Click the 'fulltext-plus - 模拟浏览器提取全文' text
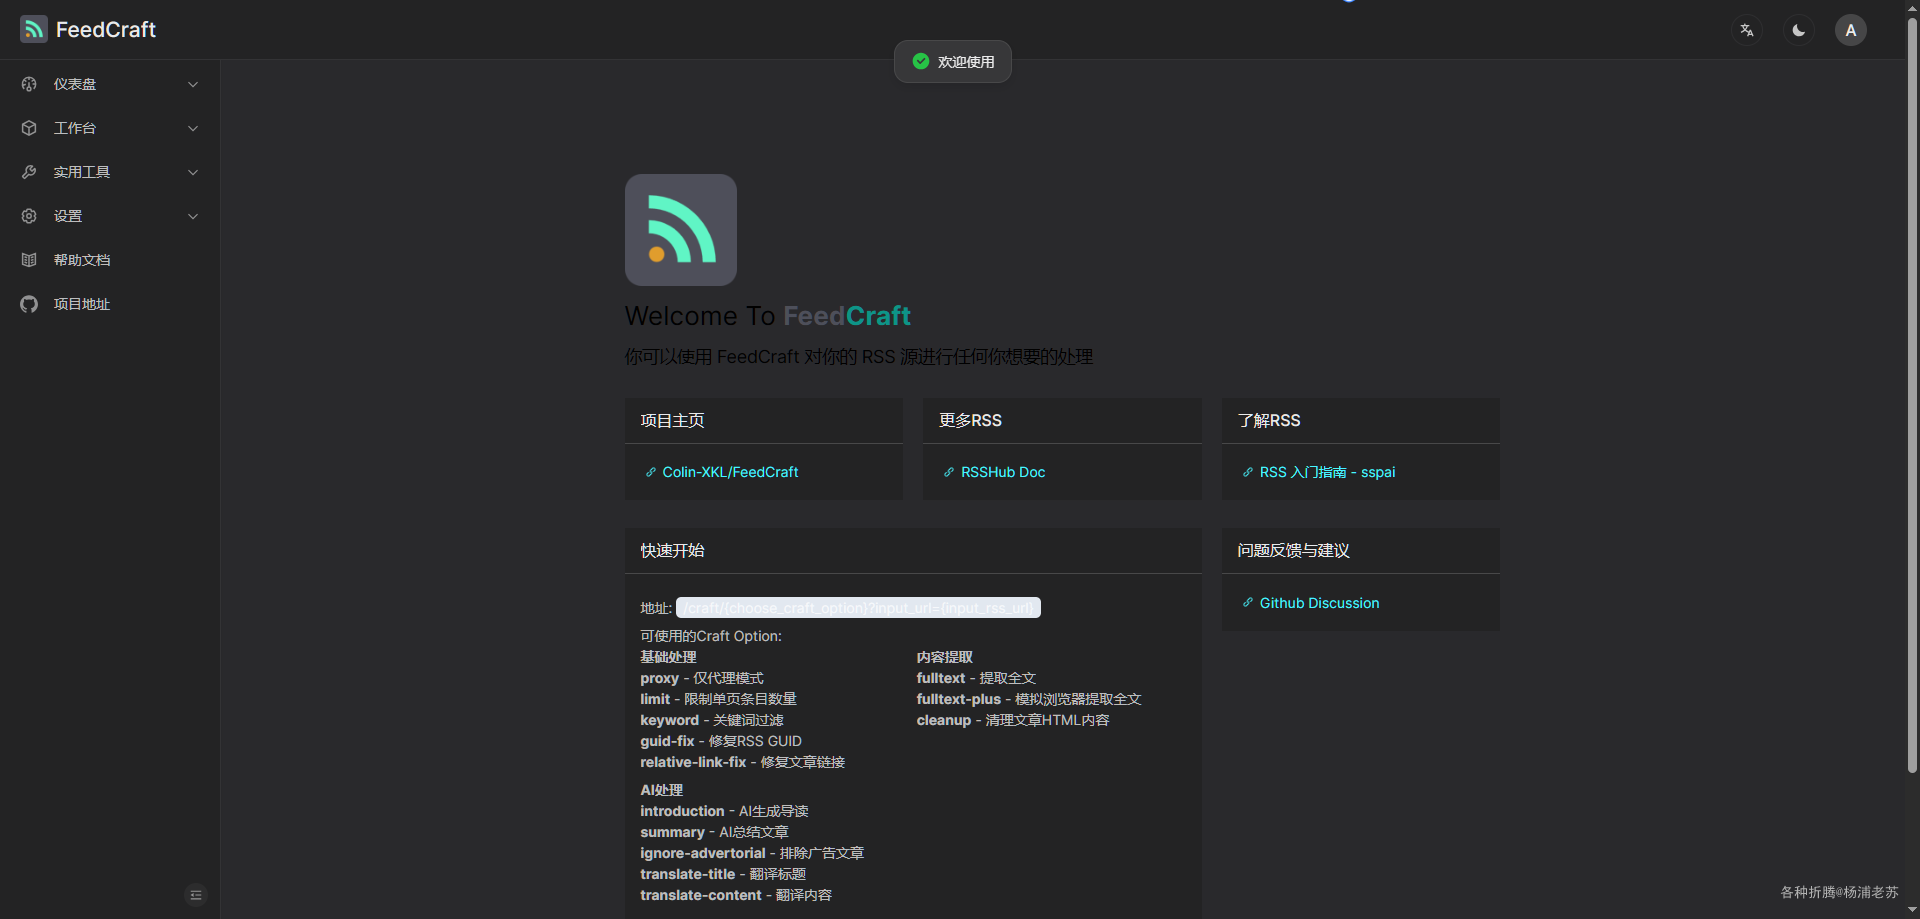The width and height of the screenshot is (1920, 919). click(1029, 699)
